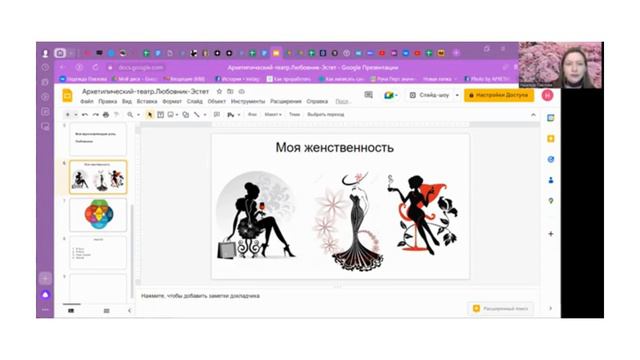Open the new slide layout dropdown arrow

tap(76, 115)
